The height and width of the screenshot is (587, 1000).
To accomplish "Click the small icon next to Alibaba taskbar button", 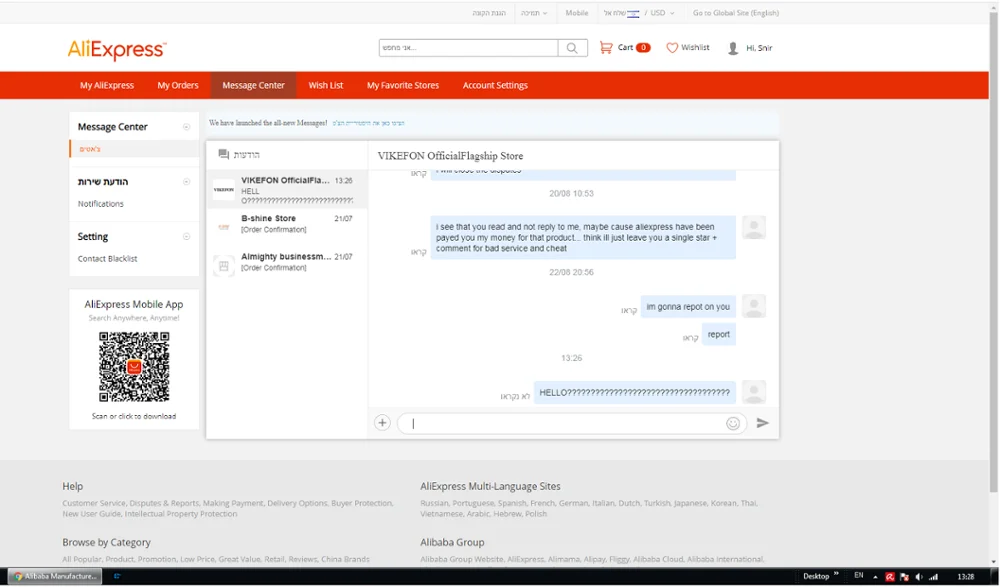I will pos(117,576).
